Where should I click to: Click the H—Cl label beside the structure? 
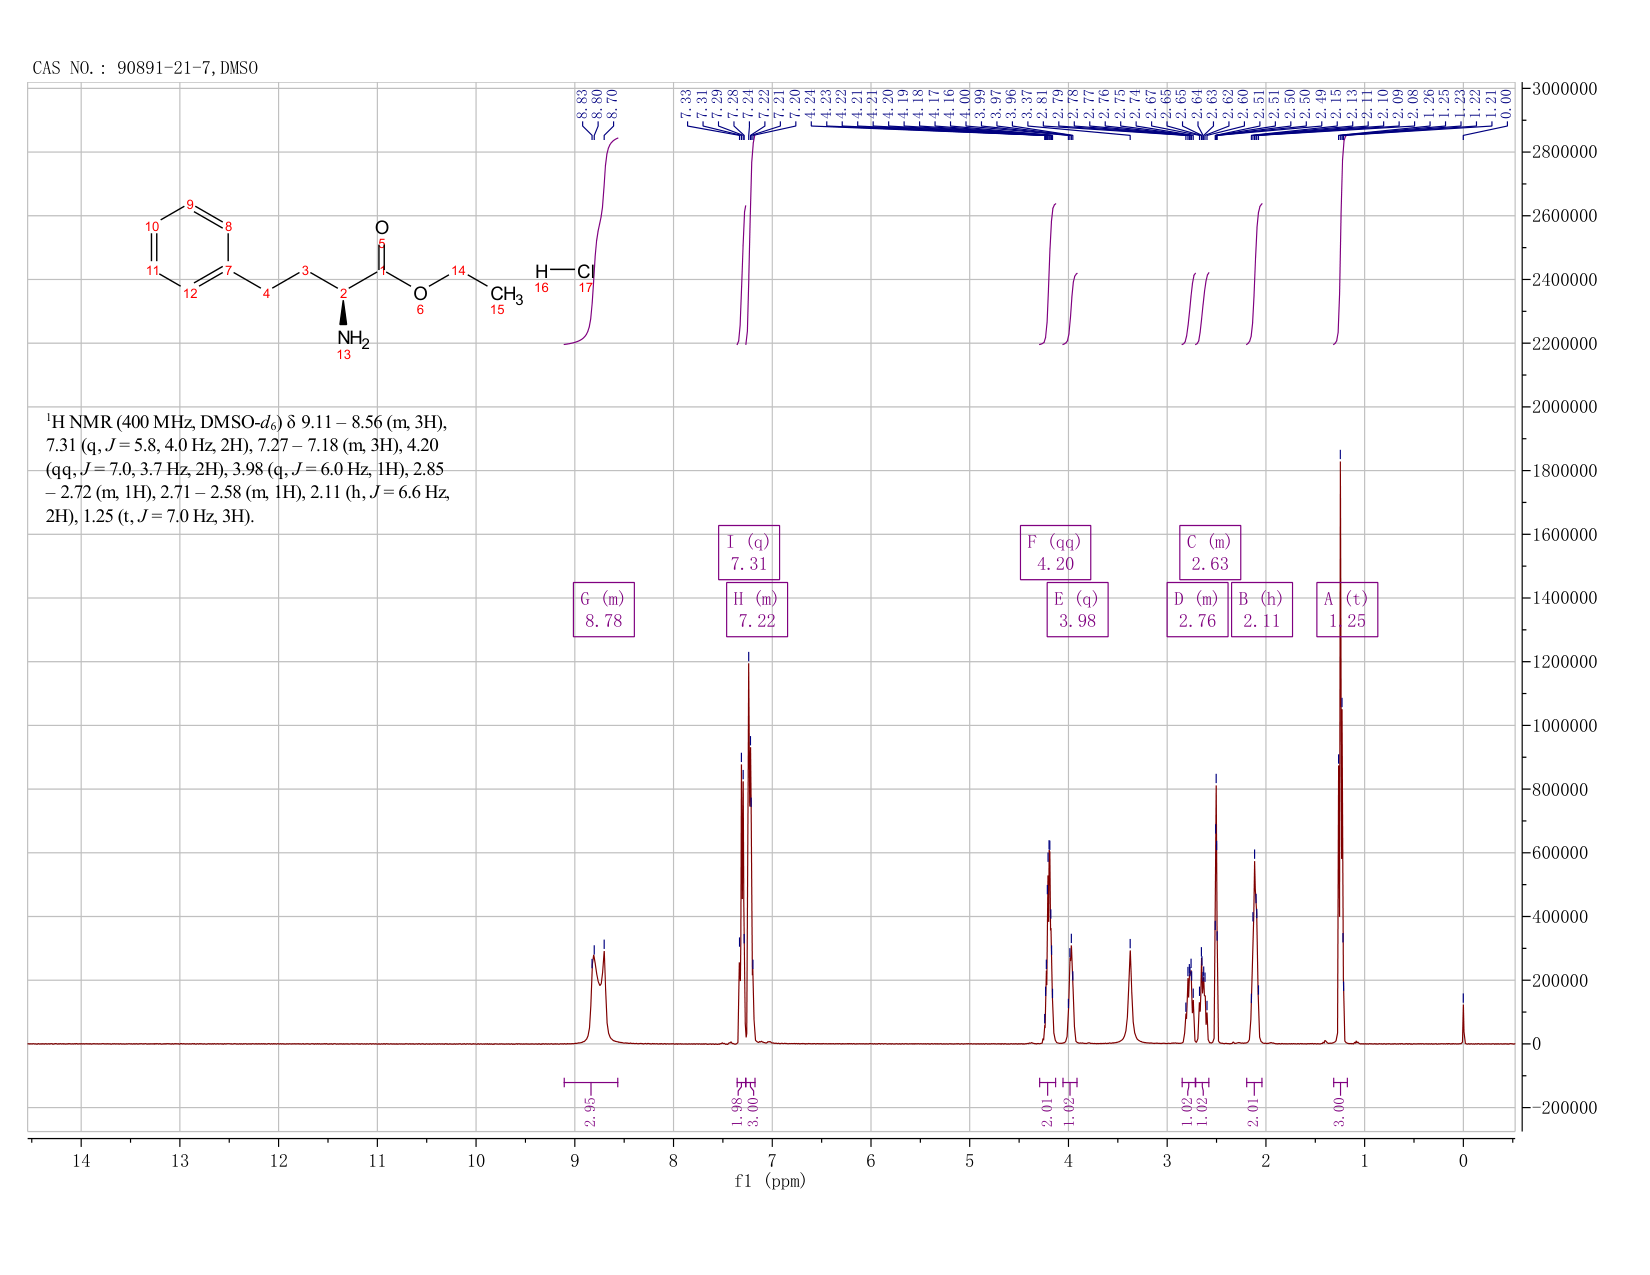pyautogui.click(x=565, y=271)
